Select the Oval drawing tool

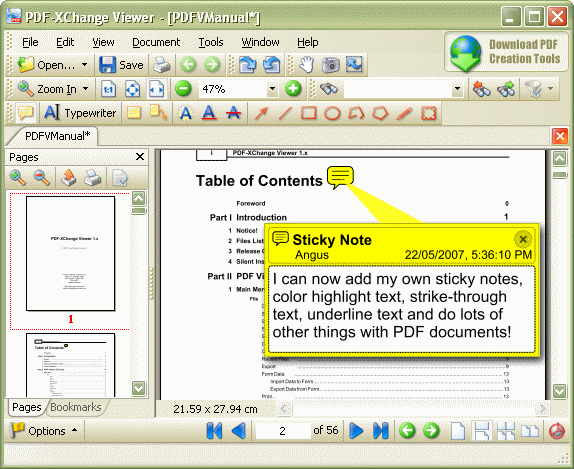tap(332, 113)
